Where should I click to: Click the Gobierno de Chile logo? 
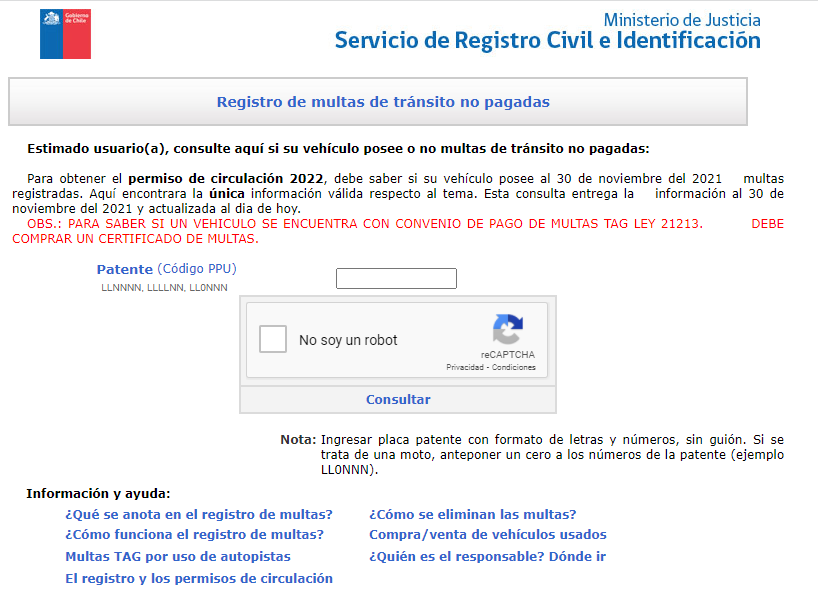[x=64, y=34]
